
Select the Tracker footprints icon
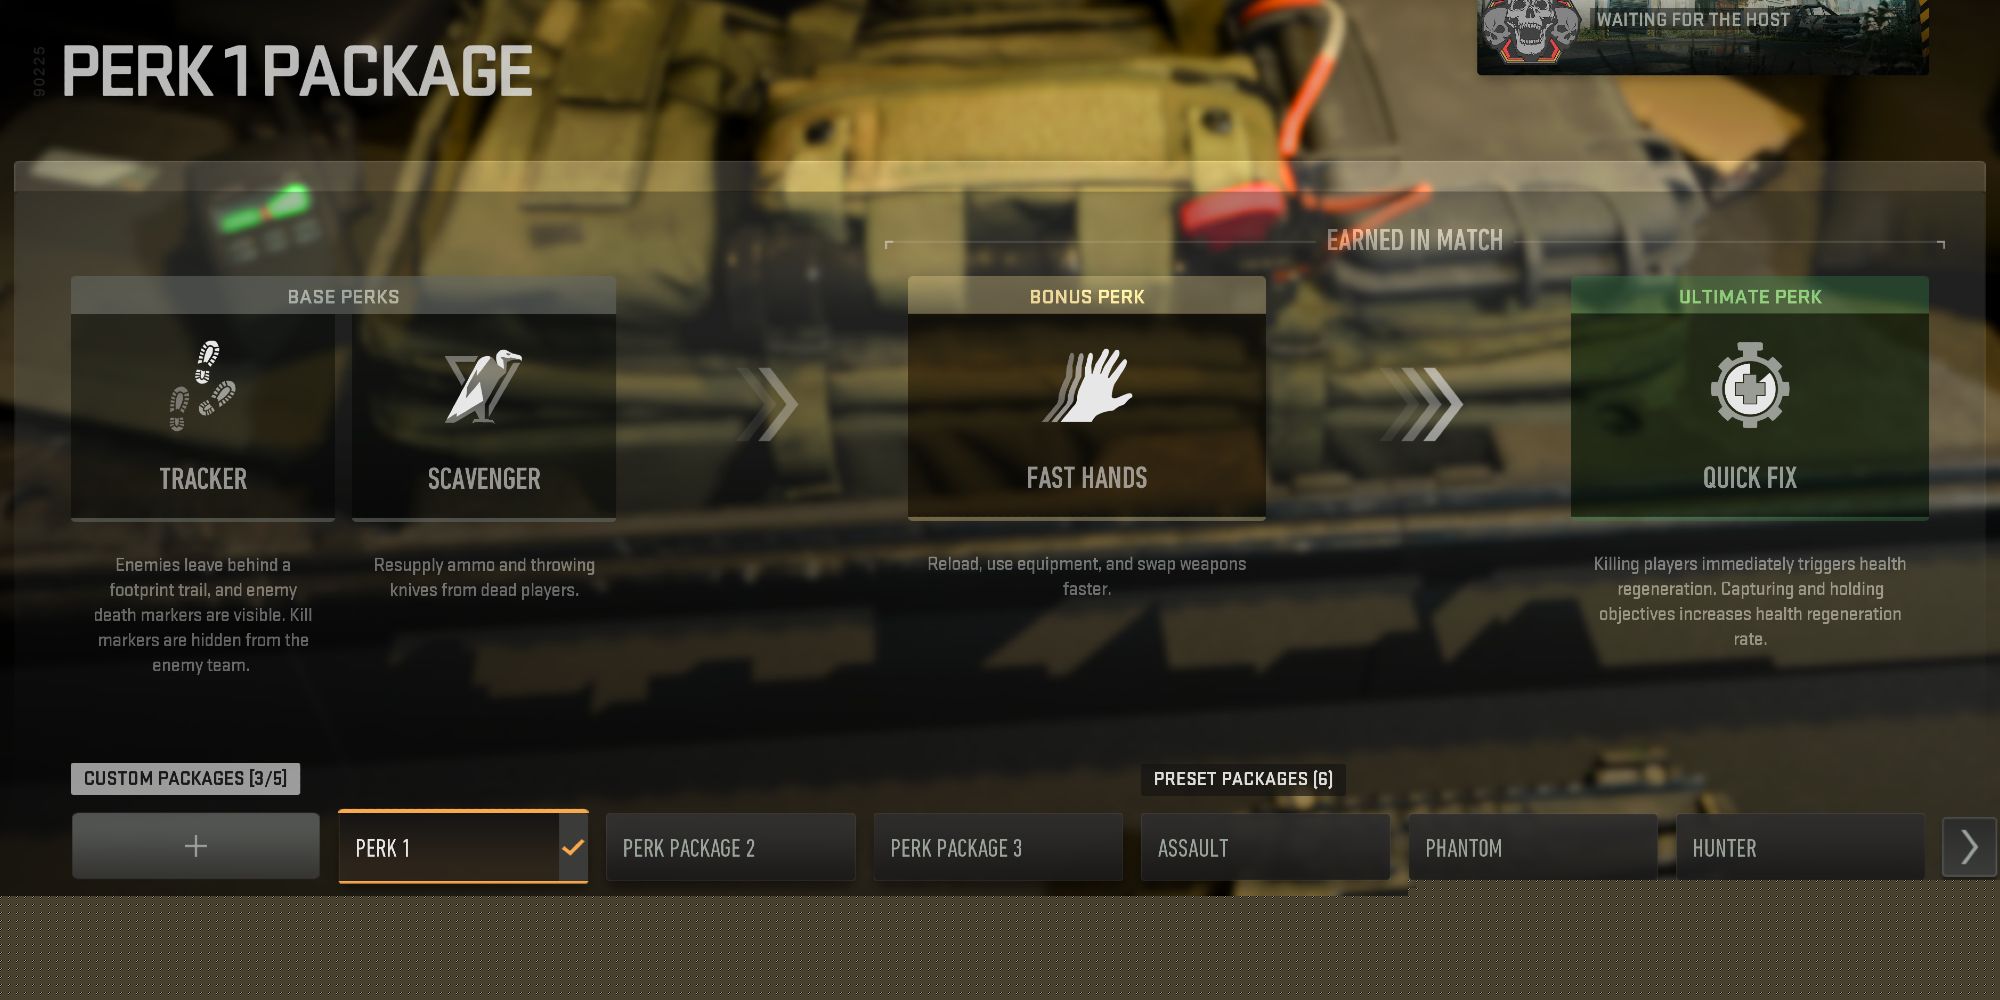pyautogui.click(x=203, y=385)
